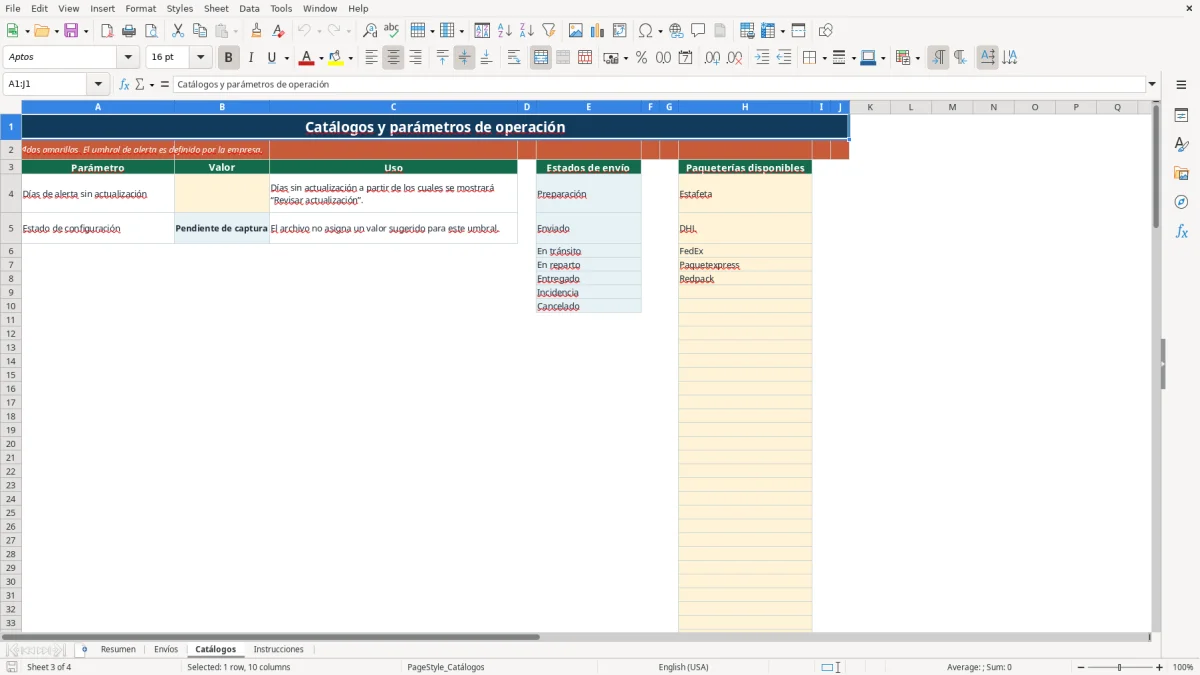Viewport: 1200px width, 675px height.
Task: Expand the Name Box dropdown
Action: coord(99,85)
